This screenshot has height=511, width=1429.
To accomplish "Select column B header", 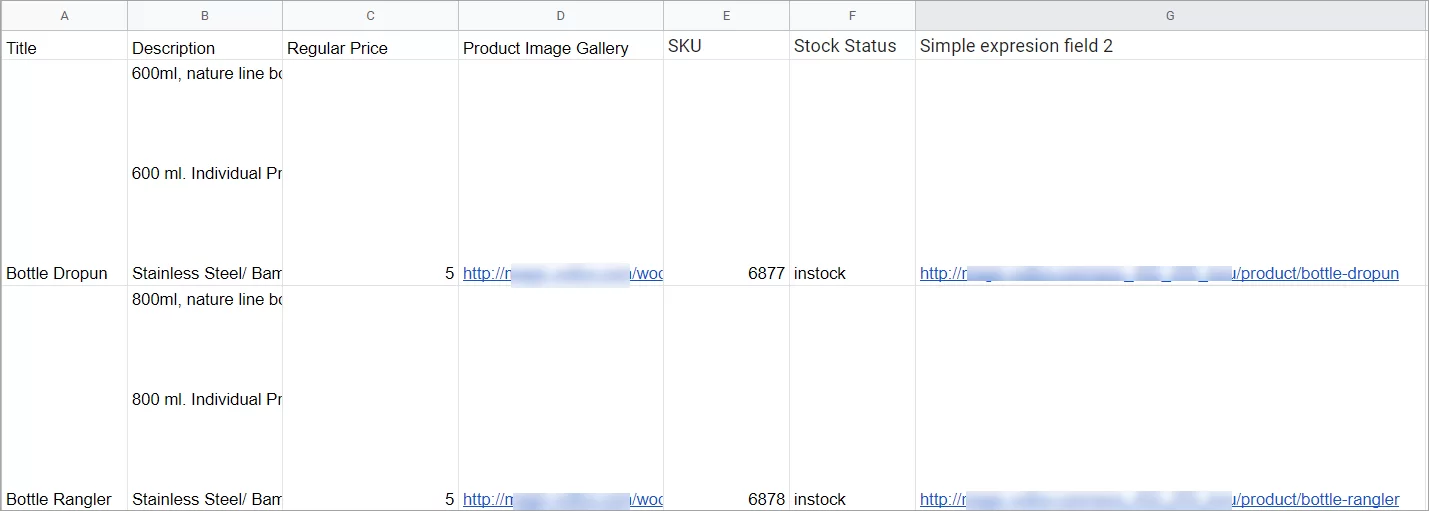I will click(x=205, y=16).
